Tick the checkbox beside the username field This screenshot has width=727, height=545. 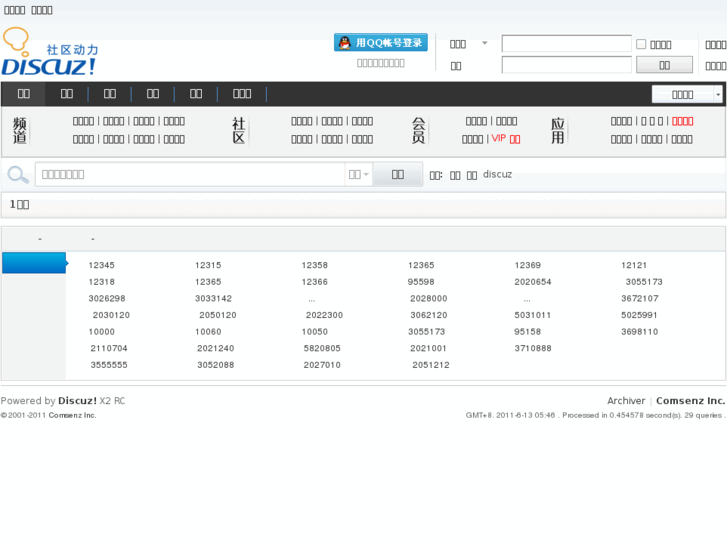[x=641, y=44]
